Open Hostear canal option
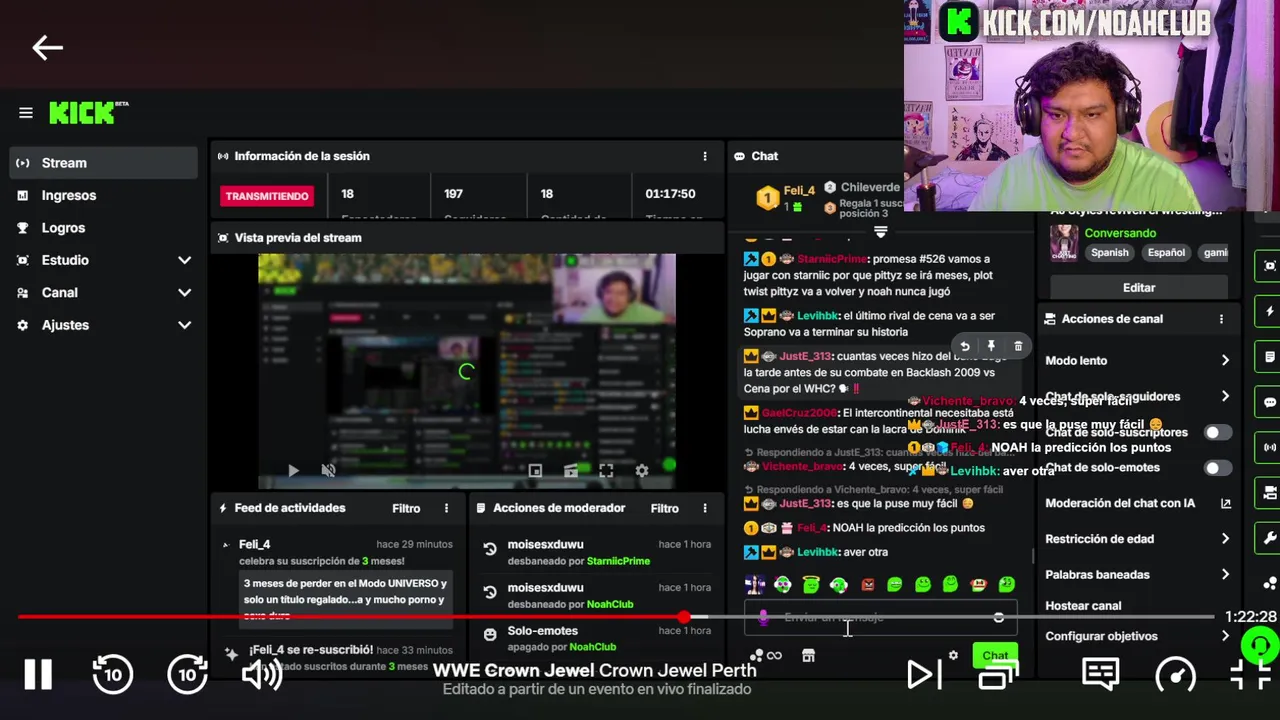 [x=1083, y=606]
